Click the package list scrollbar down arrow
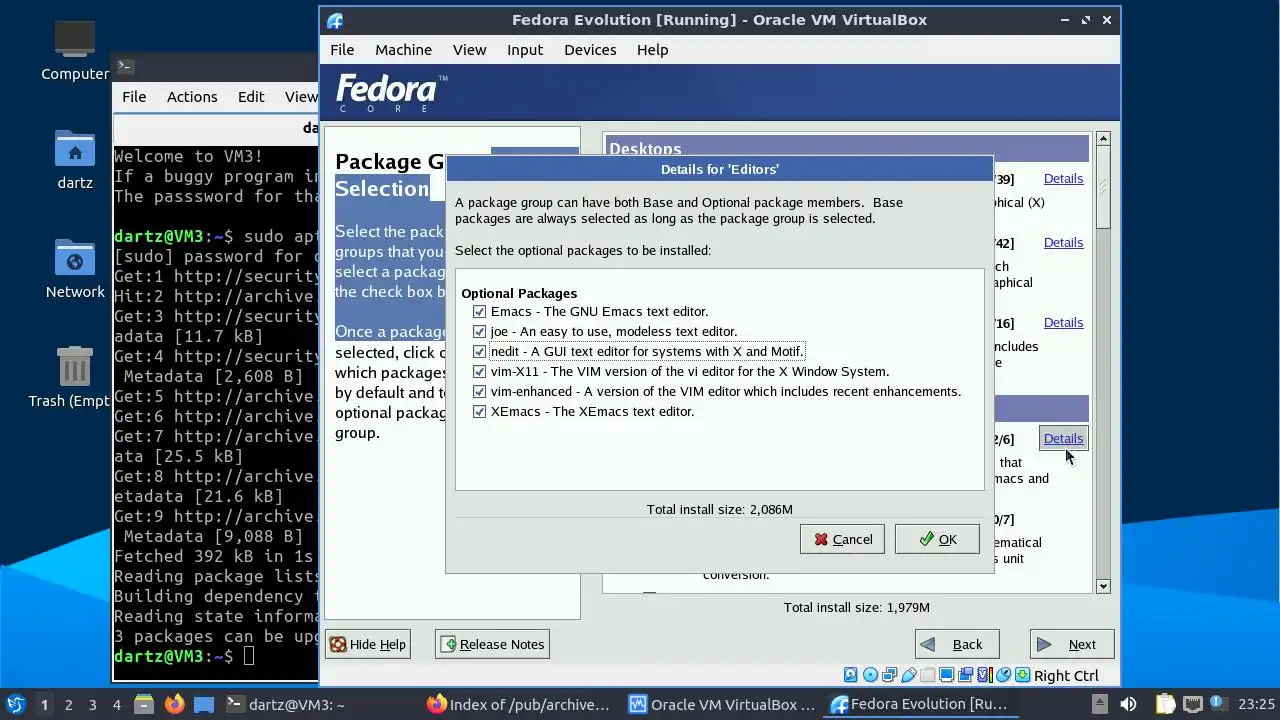The image size is (1280, 720). 1103,587
